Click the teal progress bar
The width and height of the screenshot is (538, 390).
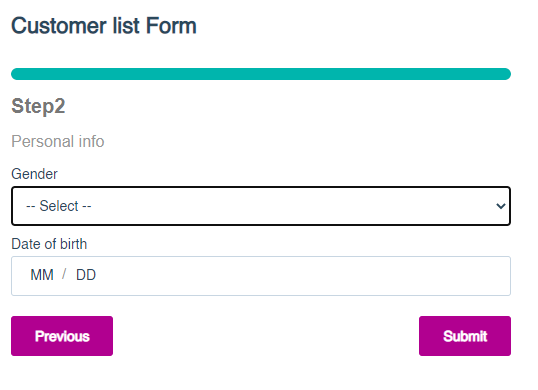(x=261, y=74)
